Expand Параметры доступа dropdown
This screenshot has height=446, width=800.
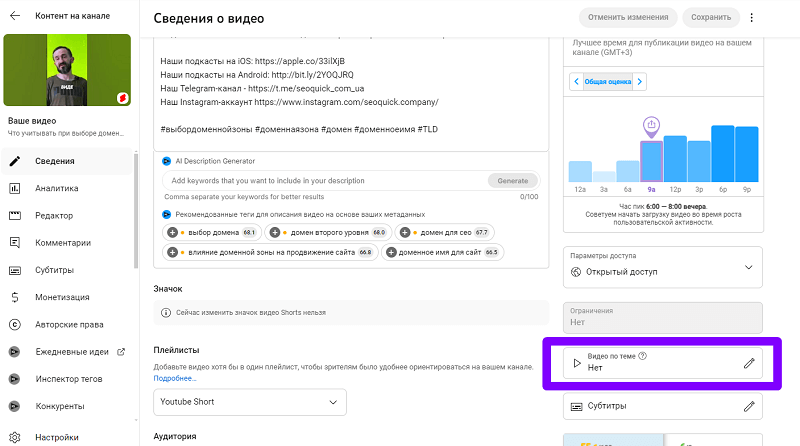click(663, 267)
